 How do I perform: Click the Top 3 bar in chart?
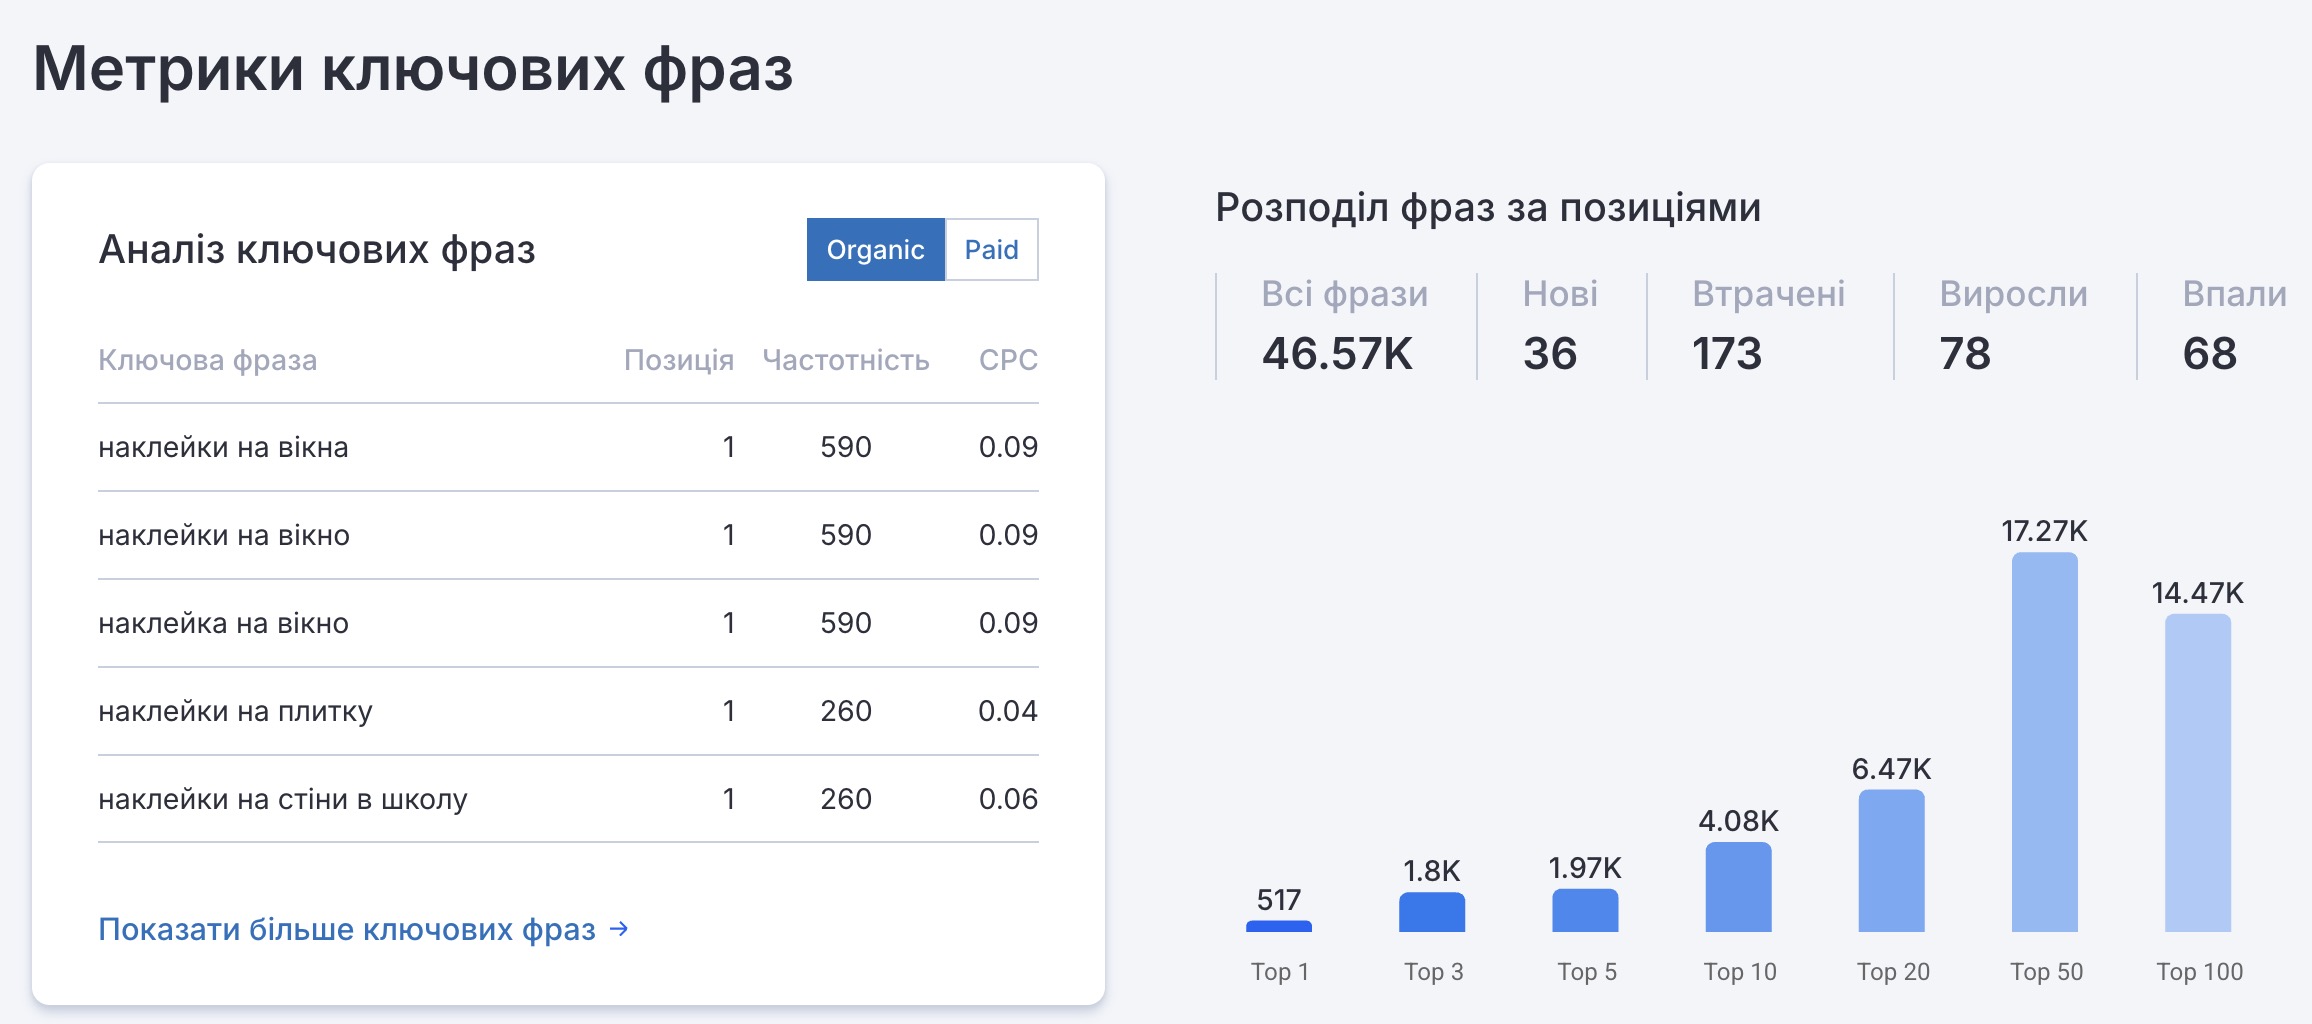[x=1431, y=912]
